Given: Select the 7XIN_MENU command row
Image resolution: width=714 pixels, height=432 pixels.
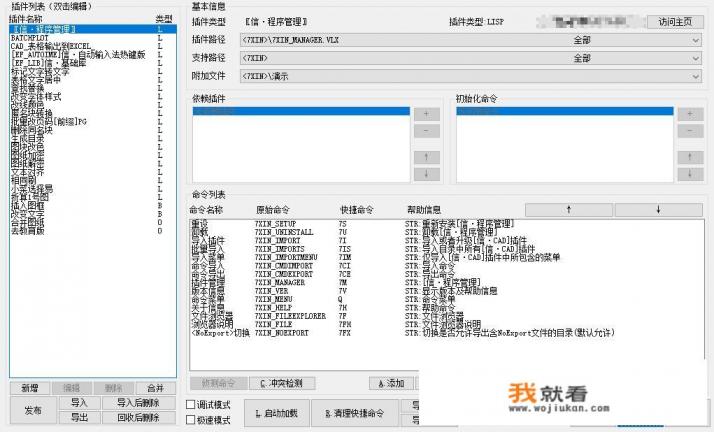Looking at the screenshot, I should (446, 299).
